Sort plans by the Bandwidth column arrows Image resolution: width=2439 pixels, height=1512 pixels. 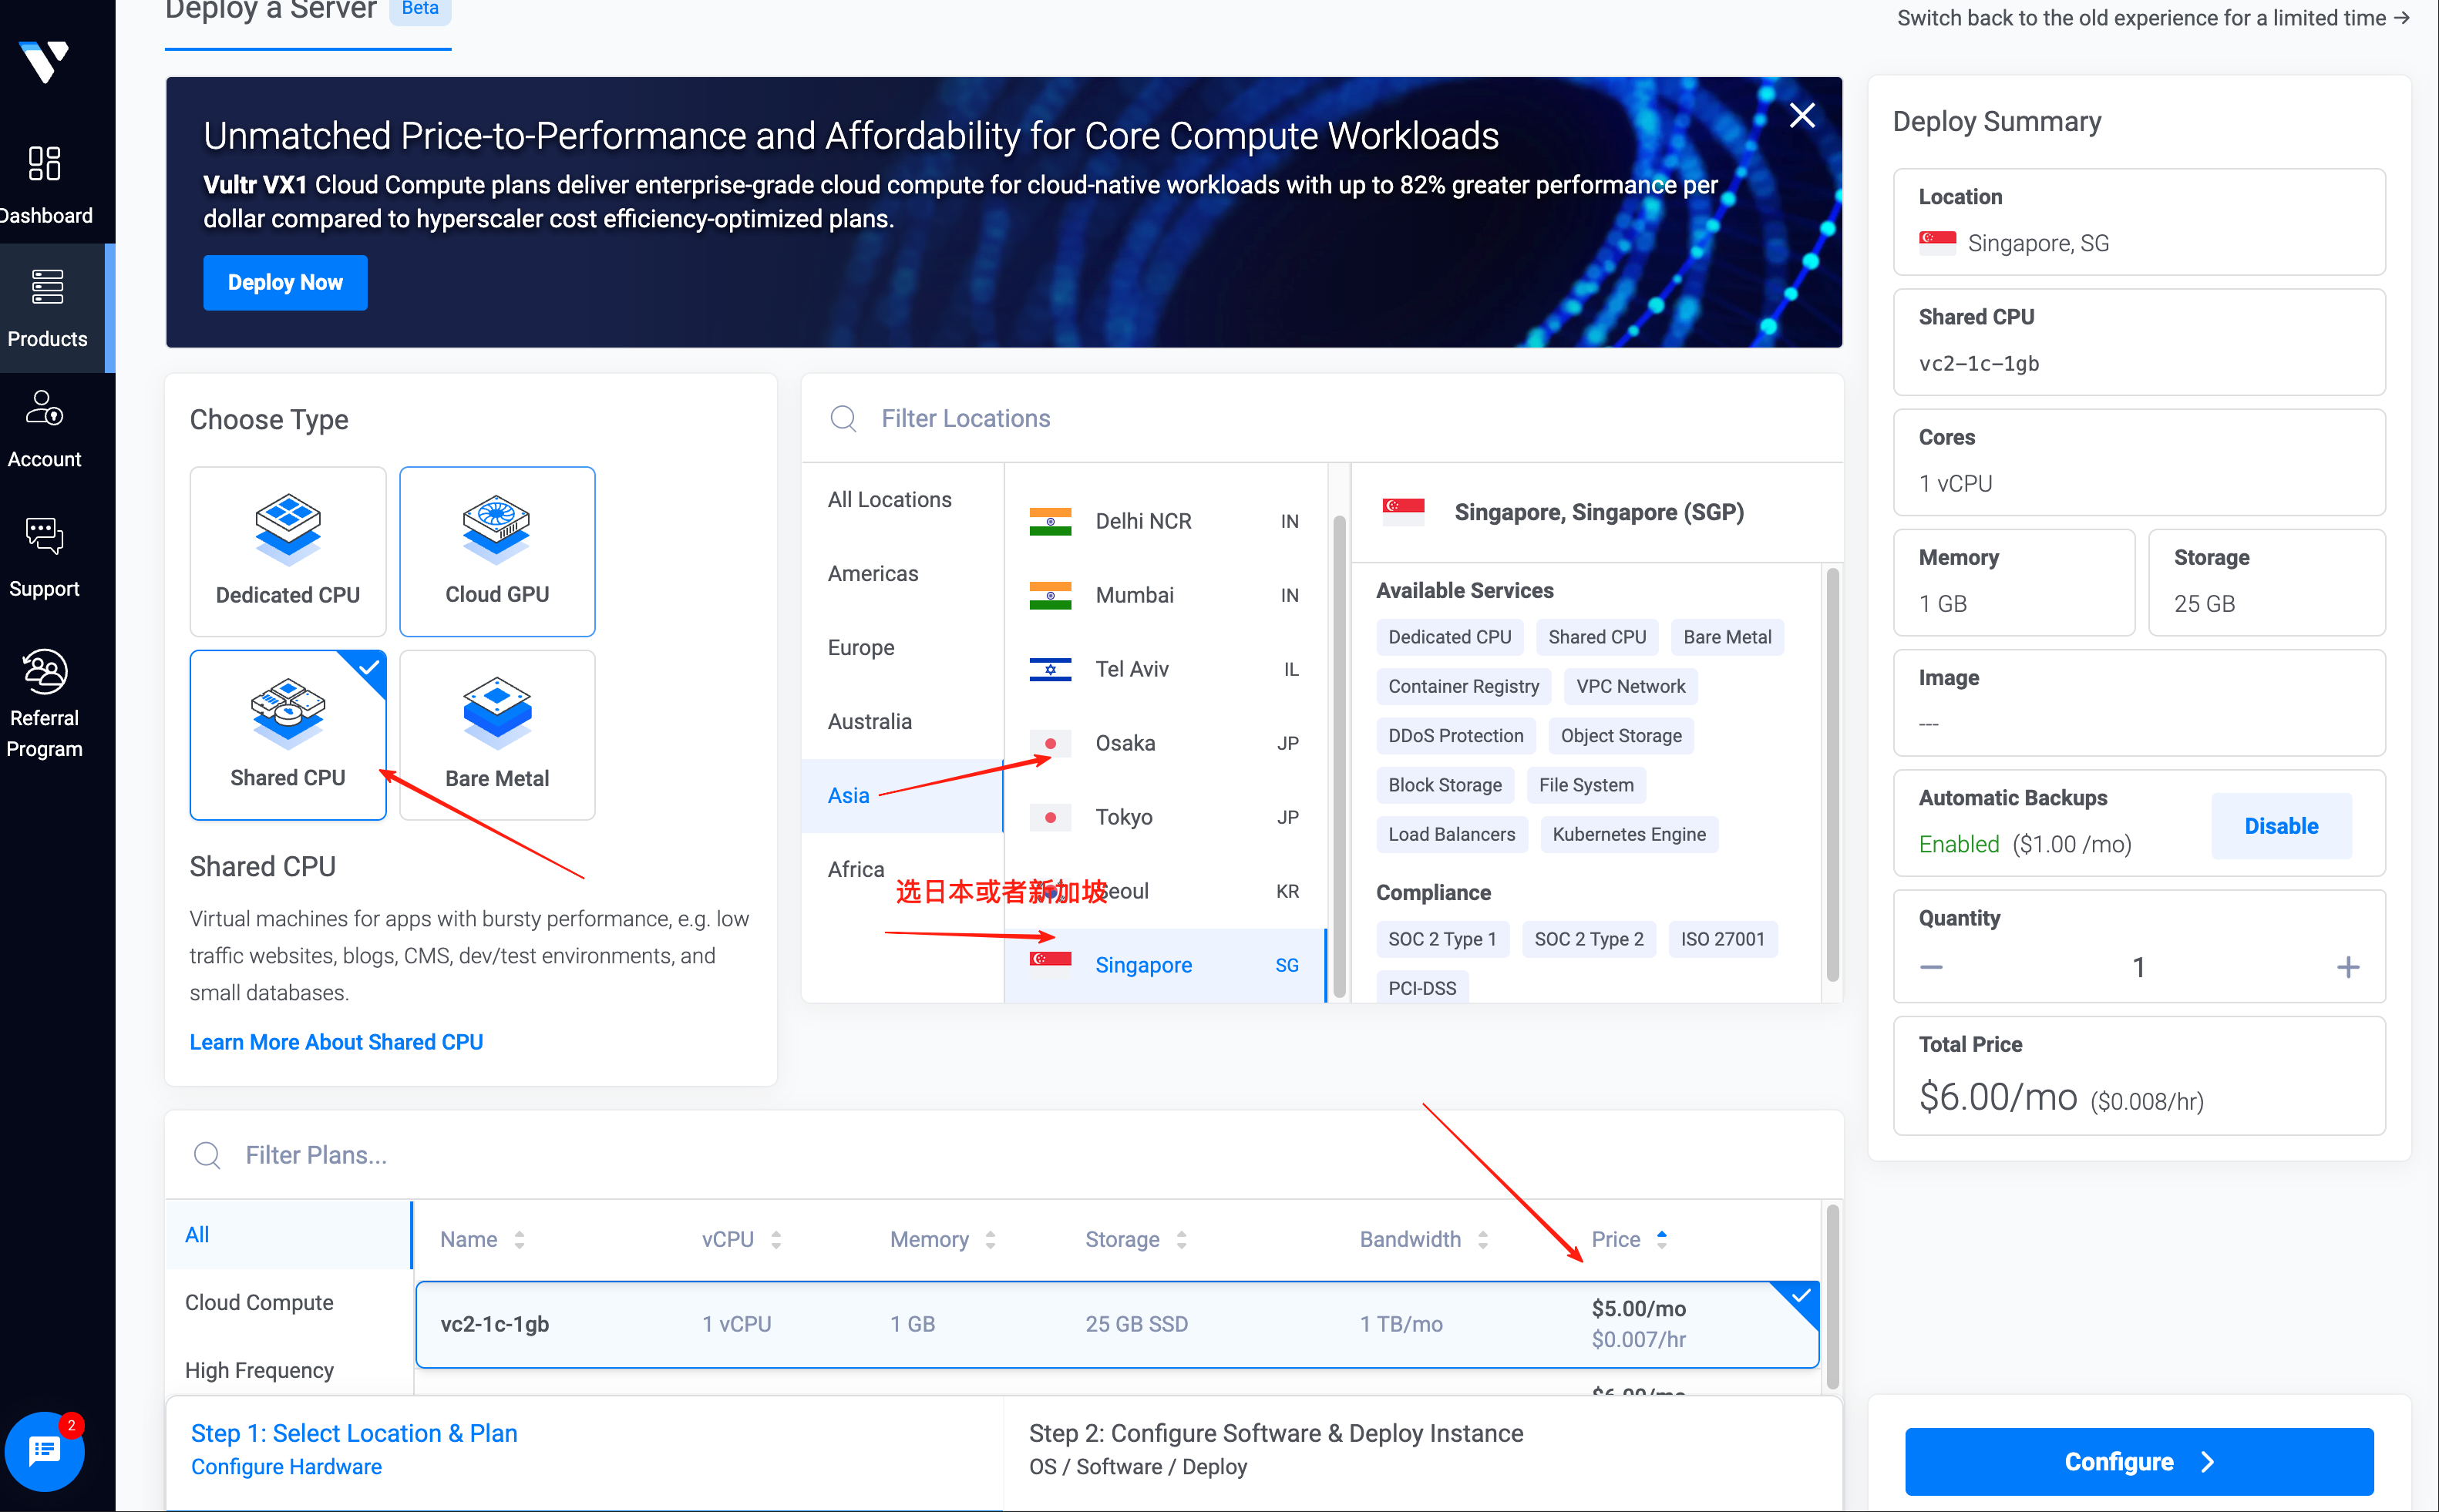point(1482,1240)
